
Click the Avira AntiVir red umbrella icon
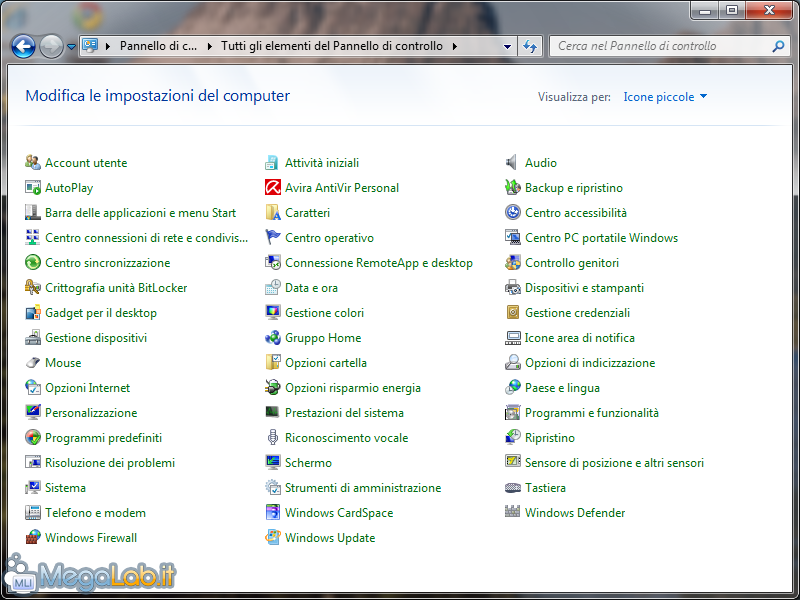pyautogui.click(x=273, y=188)
